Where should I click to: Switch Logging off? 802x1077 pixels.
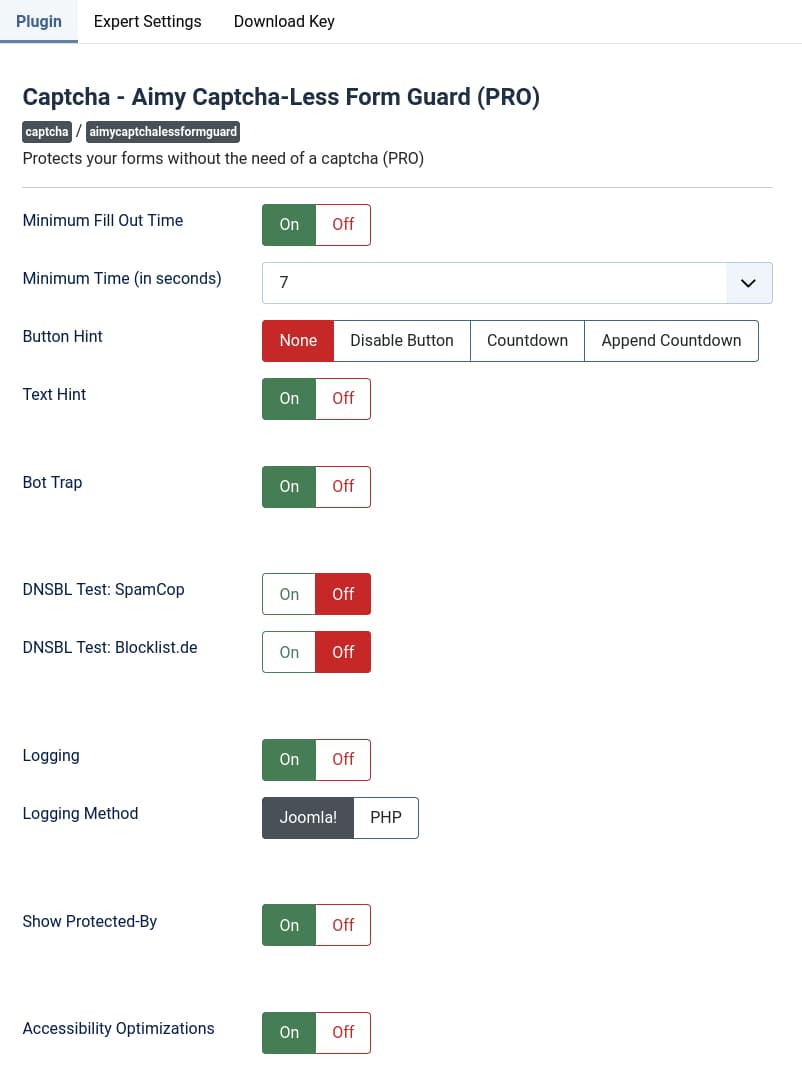(x=343, y=760)
